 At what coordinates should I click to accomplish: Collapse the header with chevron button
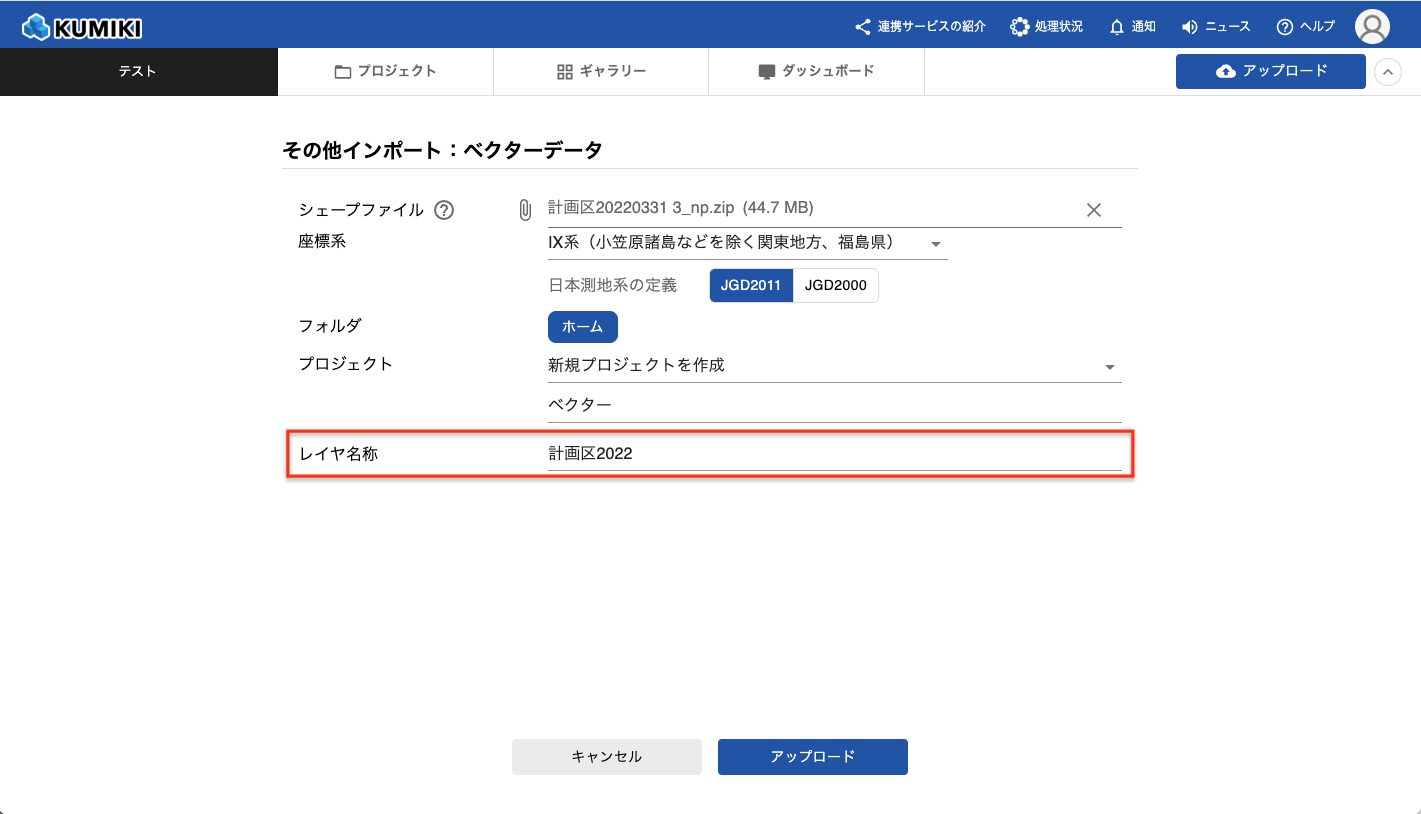(1388, 72)
